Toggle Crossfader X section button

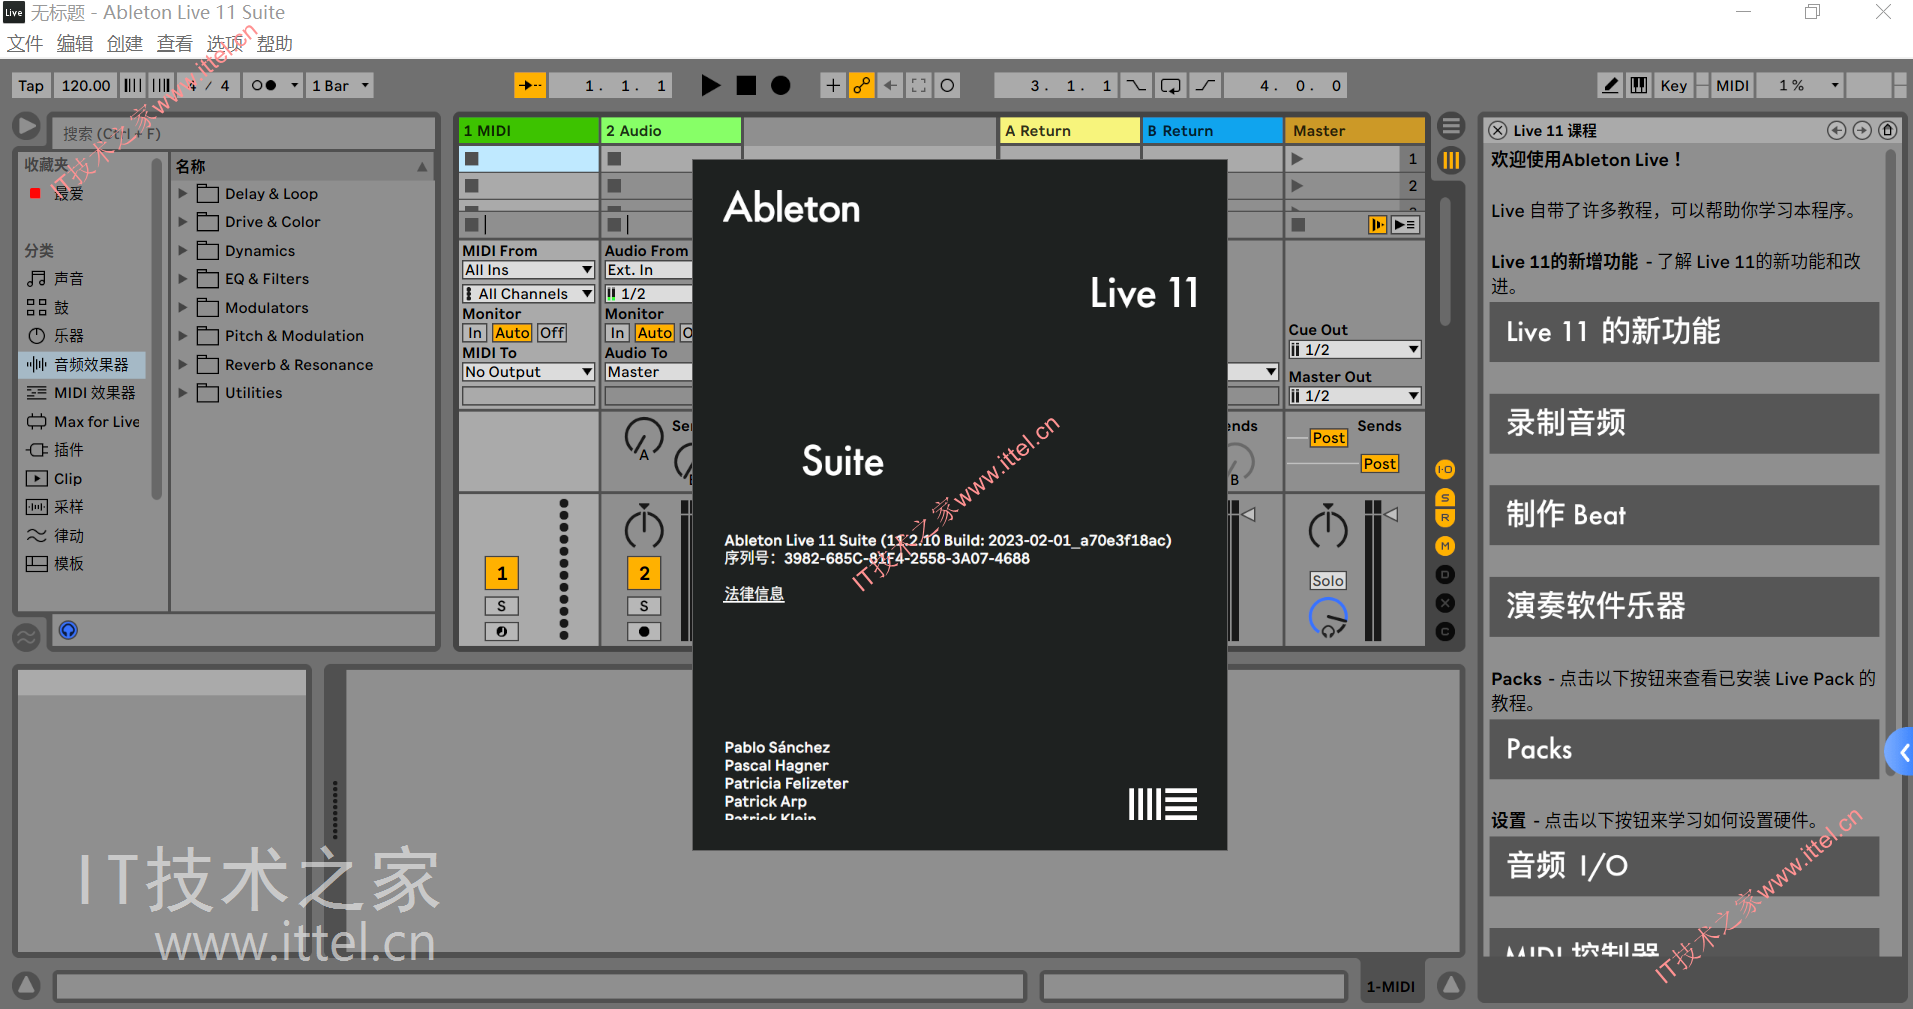point(1445,603)
